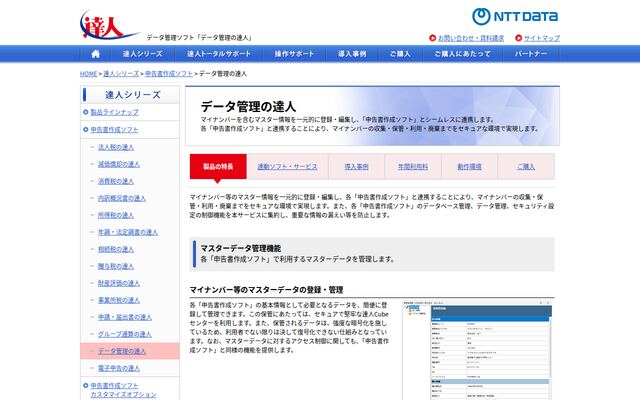The width and height of the screenshot is (640, 400).
Task: Select the 製品の特長 tab
Action: [218, 167]
